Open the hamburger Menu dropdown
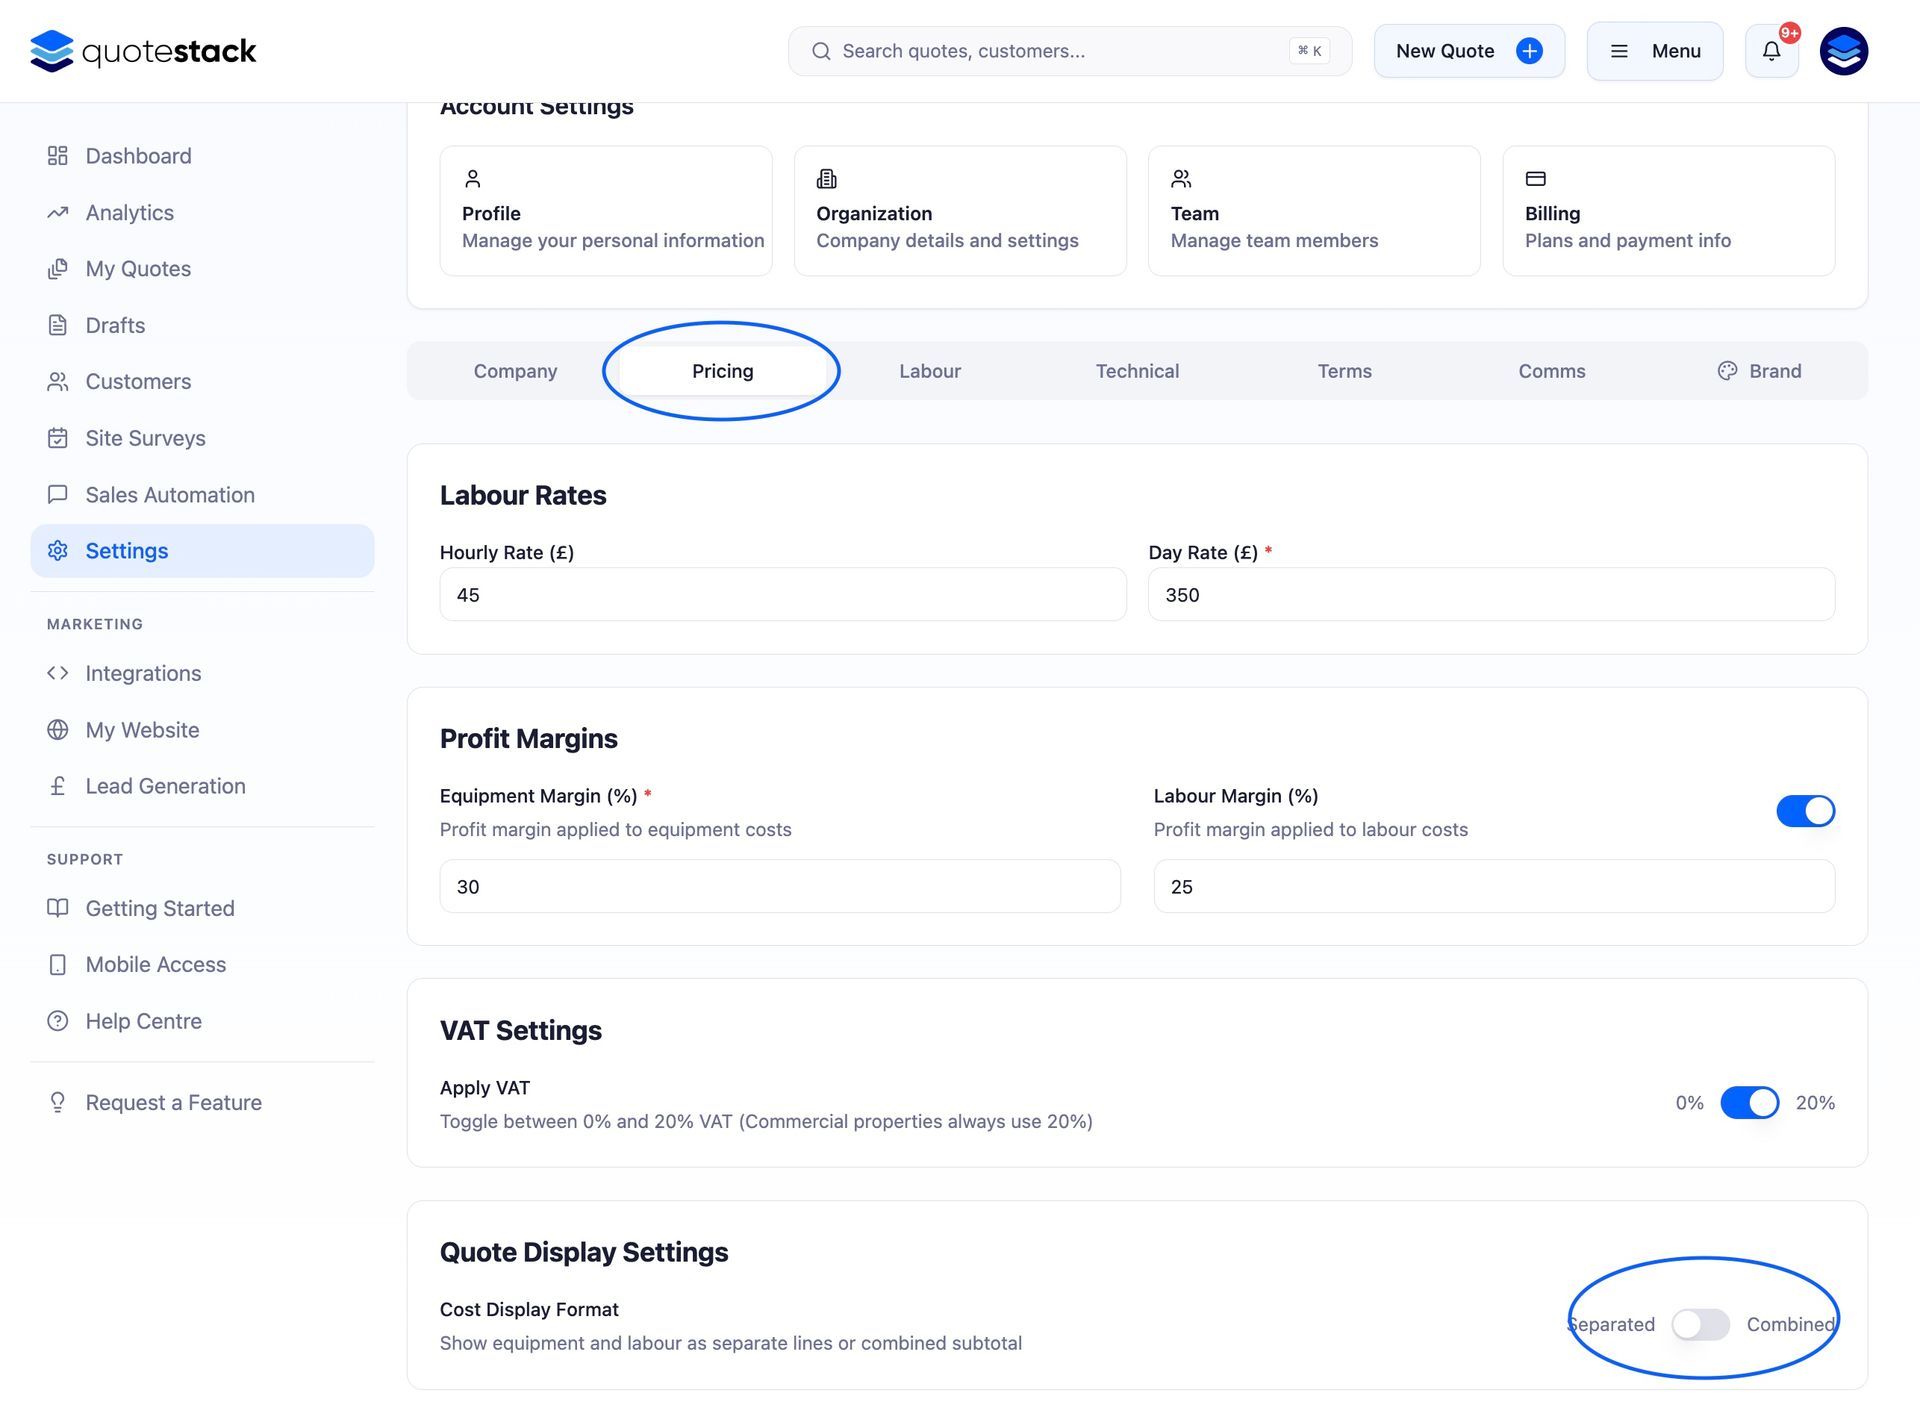This screenshot has height=1402, width=1920. point(1654,51)
